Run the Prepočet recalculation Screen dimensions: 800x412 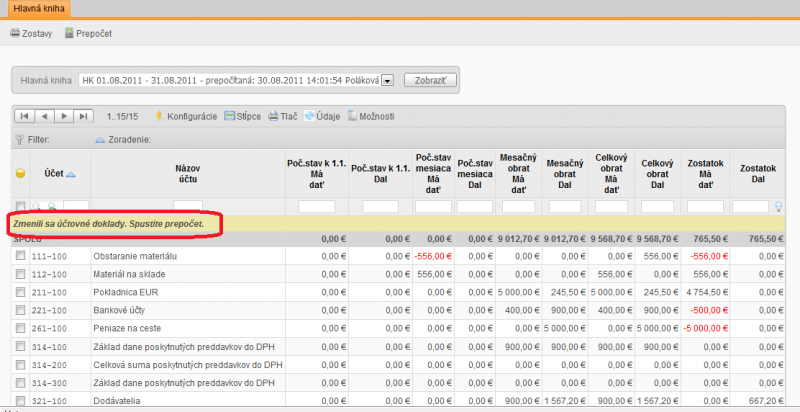[x=88, y=34]
